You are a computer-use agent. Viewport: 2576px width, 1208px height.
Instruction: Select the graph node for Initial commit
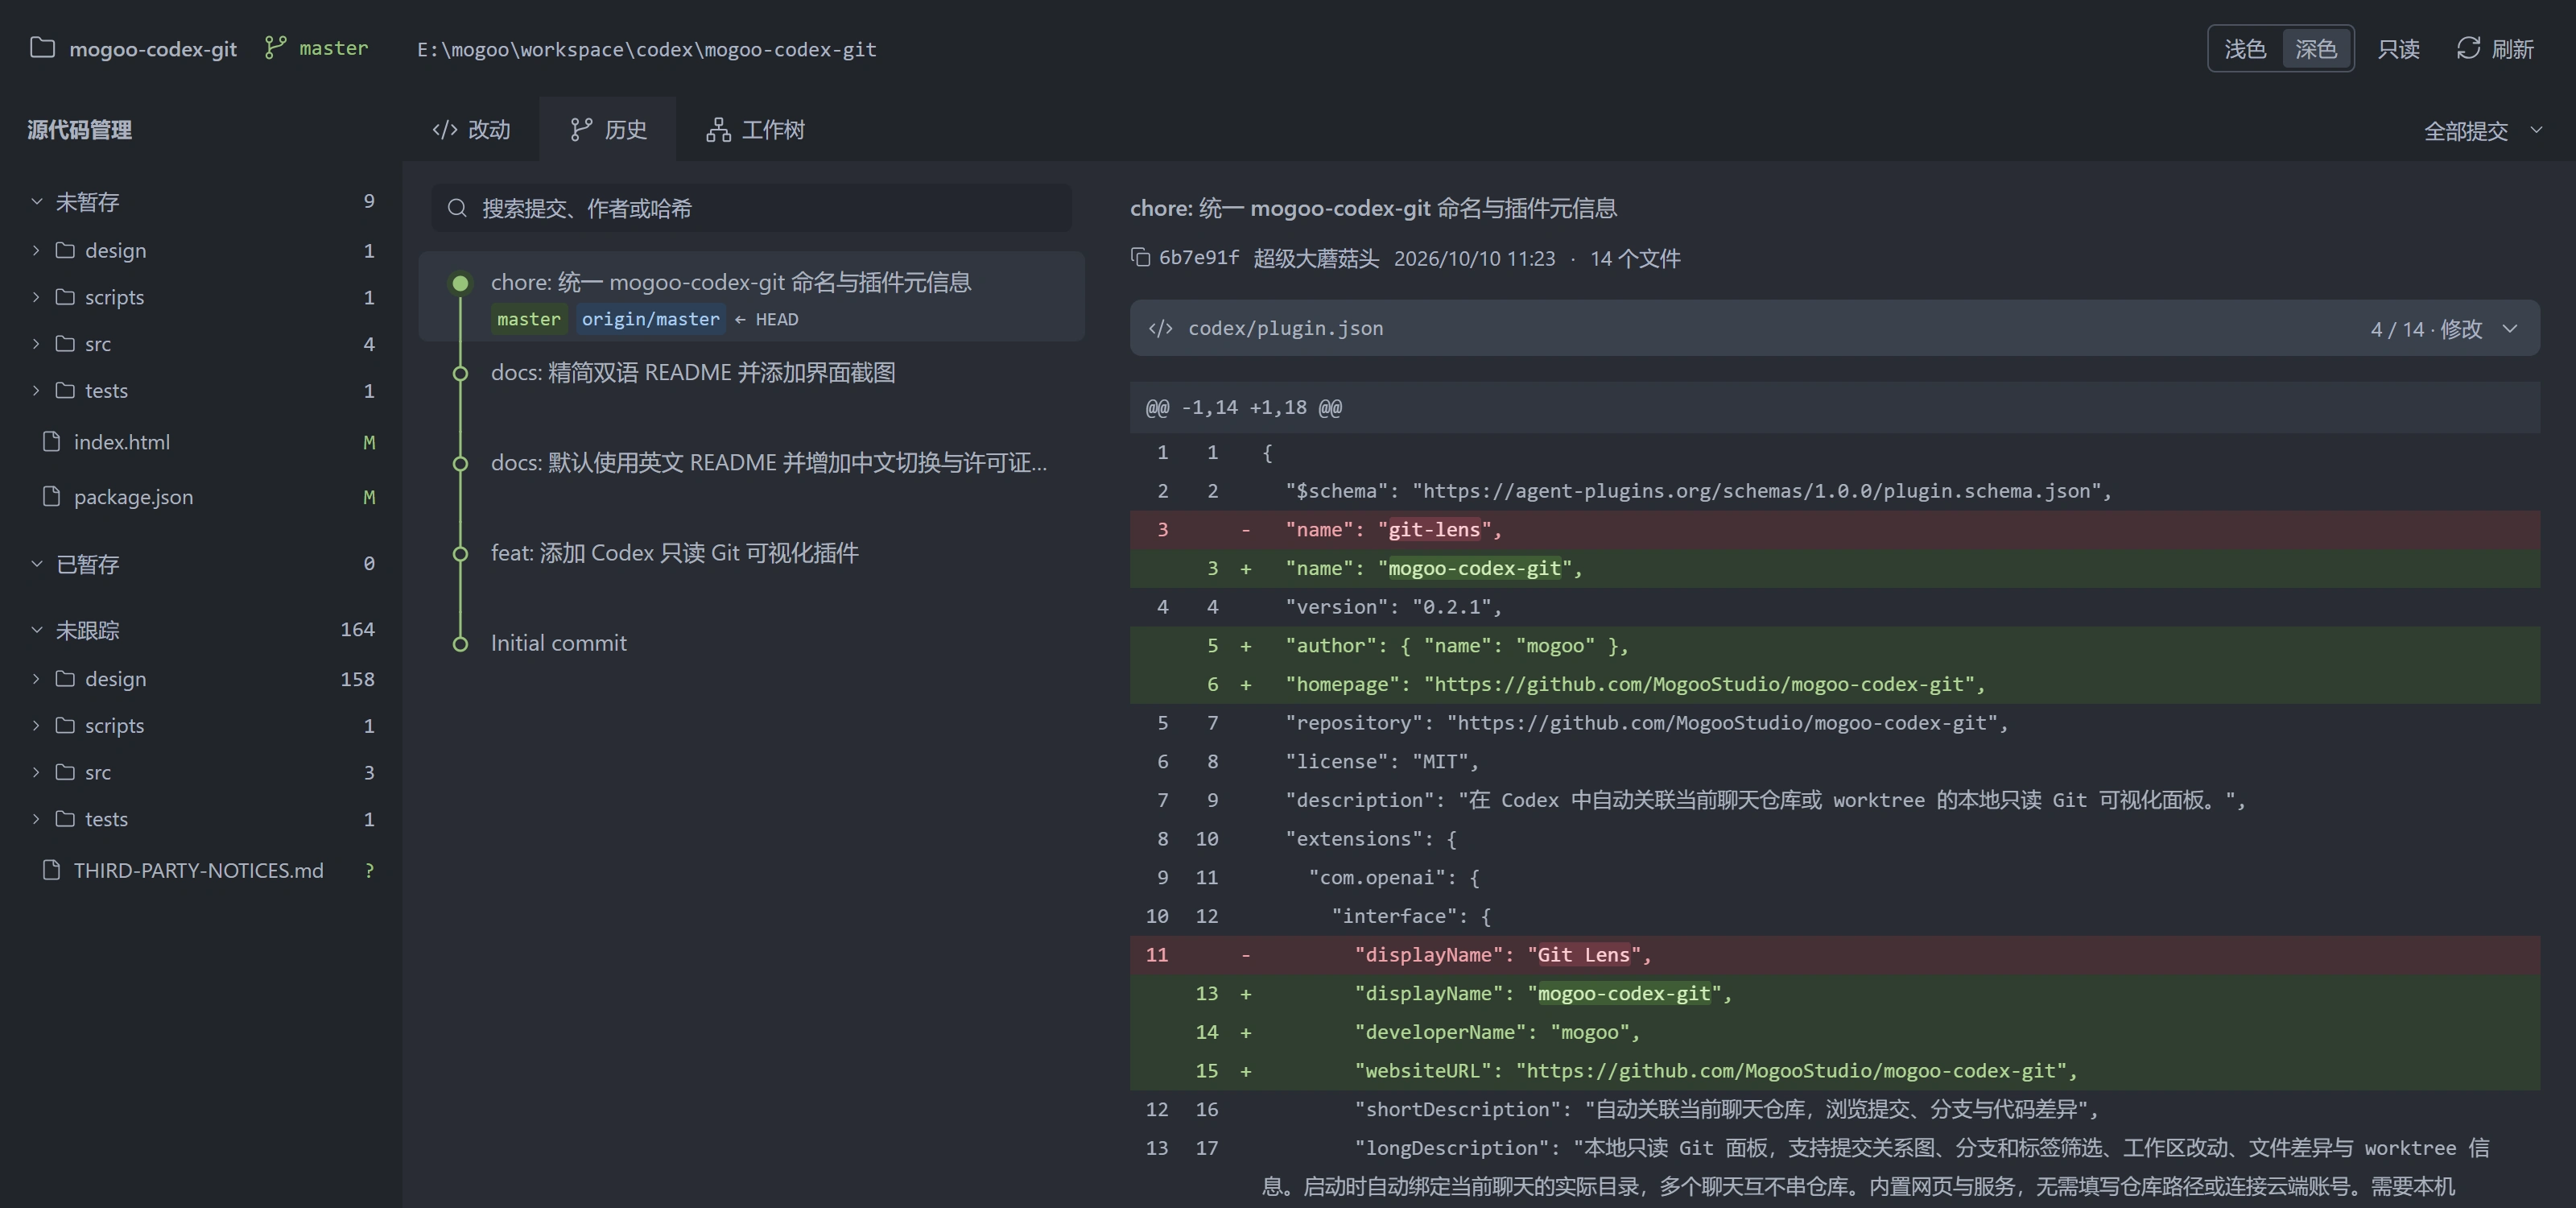pos(460,644)
